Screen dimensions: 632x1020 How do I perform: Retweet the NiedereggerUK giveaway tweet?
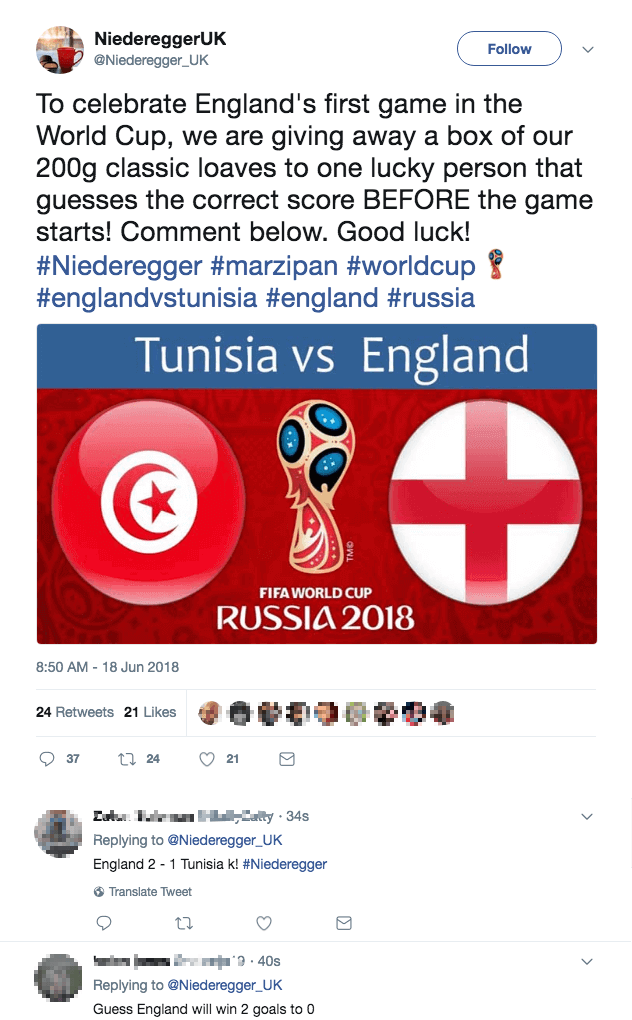[x=127, y=759]
